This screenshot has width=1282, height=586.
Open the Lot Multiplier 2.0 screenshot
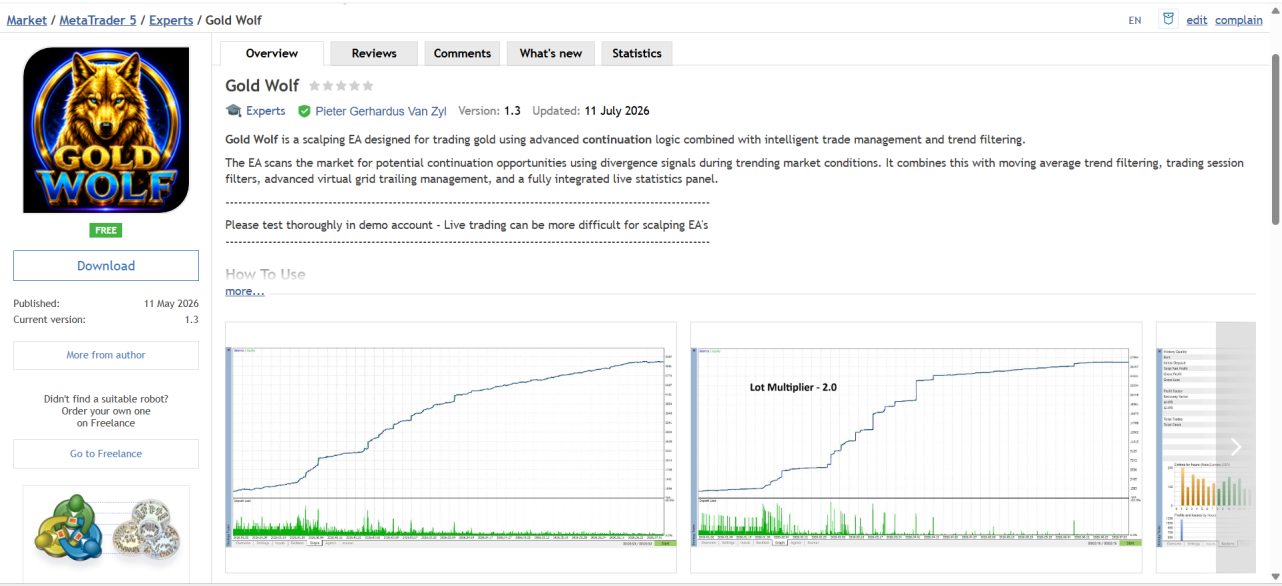(x=916, y=447)
